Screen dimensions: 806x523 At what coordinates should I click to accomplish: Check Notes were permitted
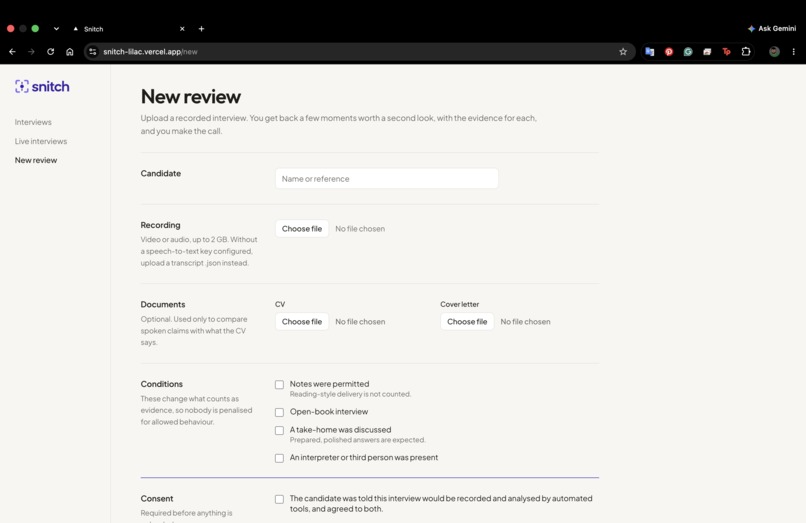click(279, 385)
